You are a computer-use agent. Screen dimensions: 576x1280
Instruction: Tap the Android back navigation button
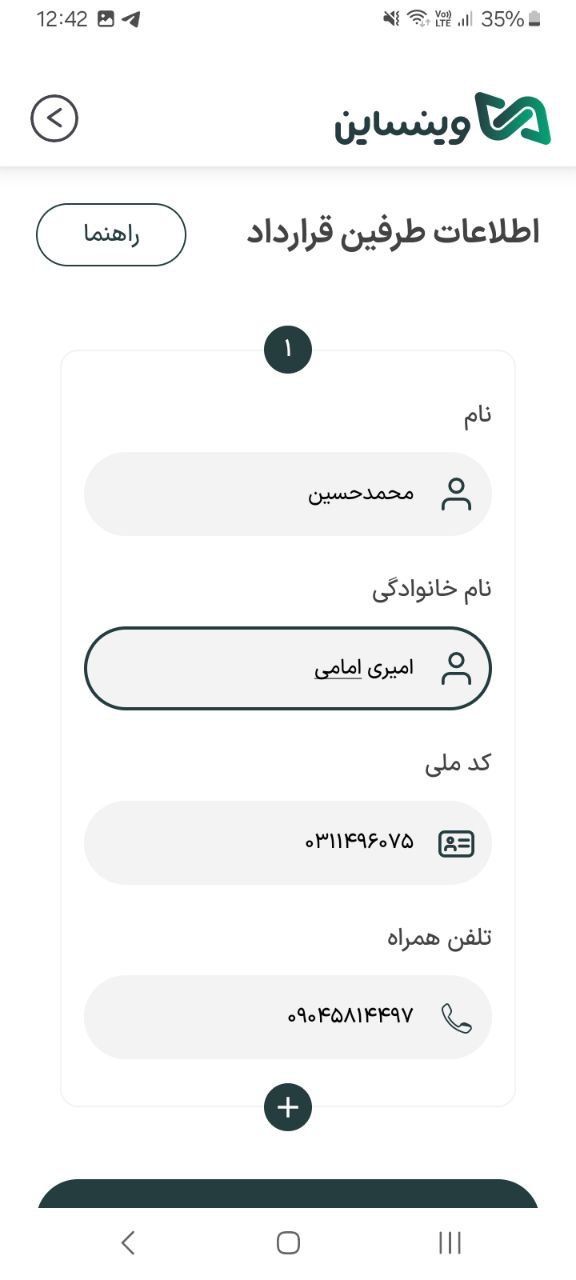127,1243
